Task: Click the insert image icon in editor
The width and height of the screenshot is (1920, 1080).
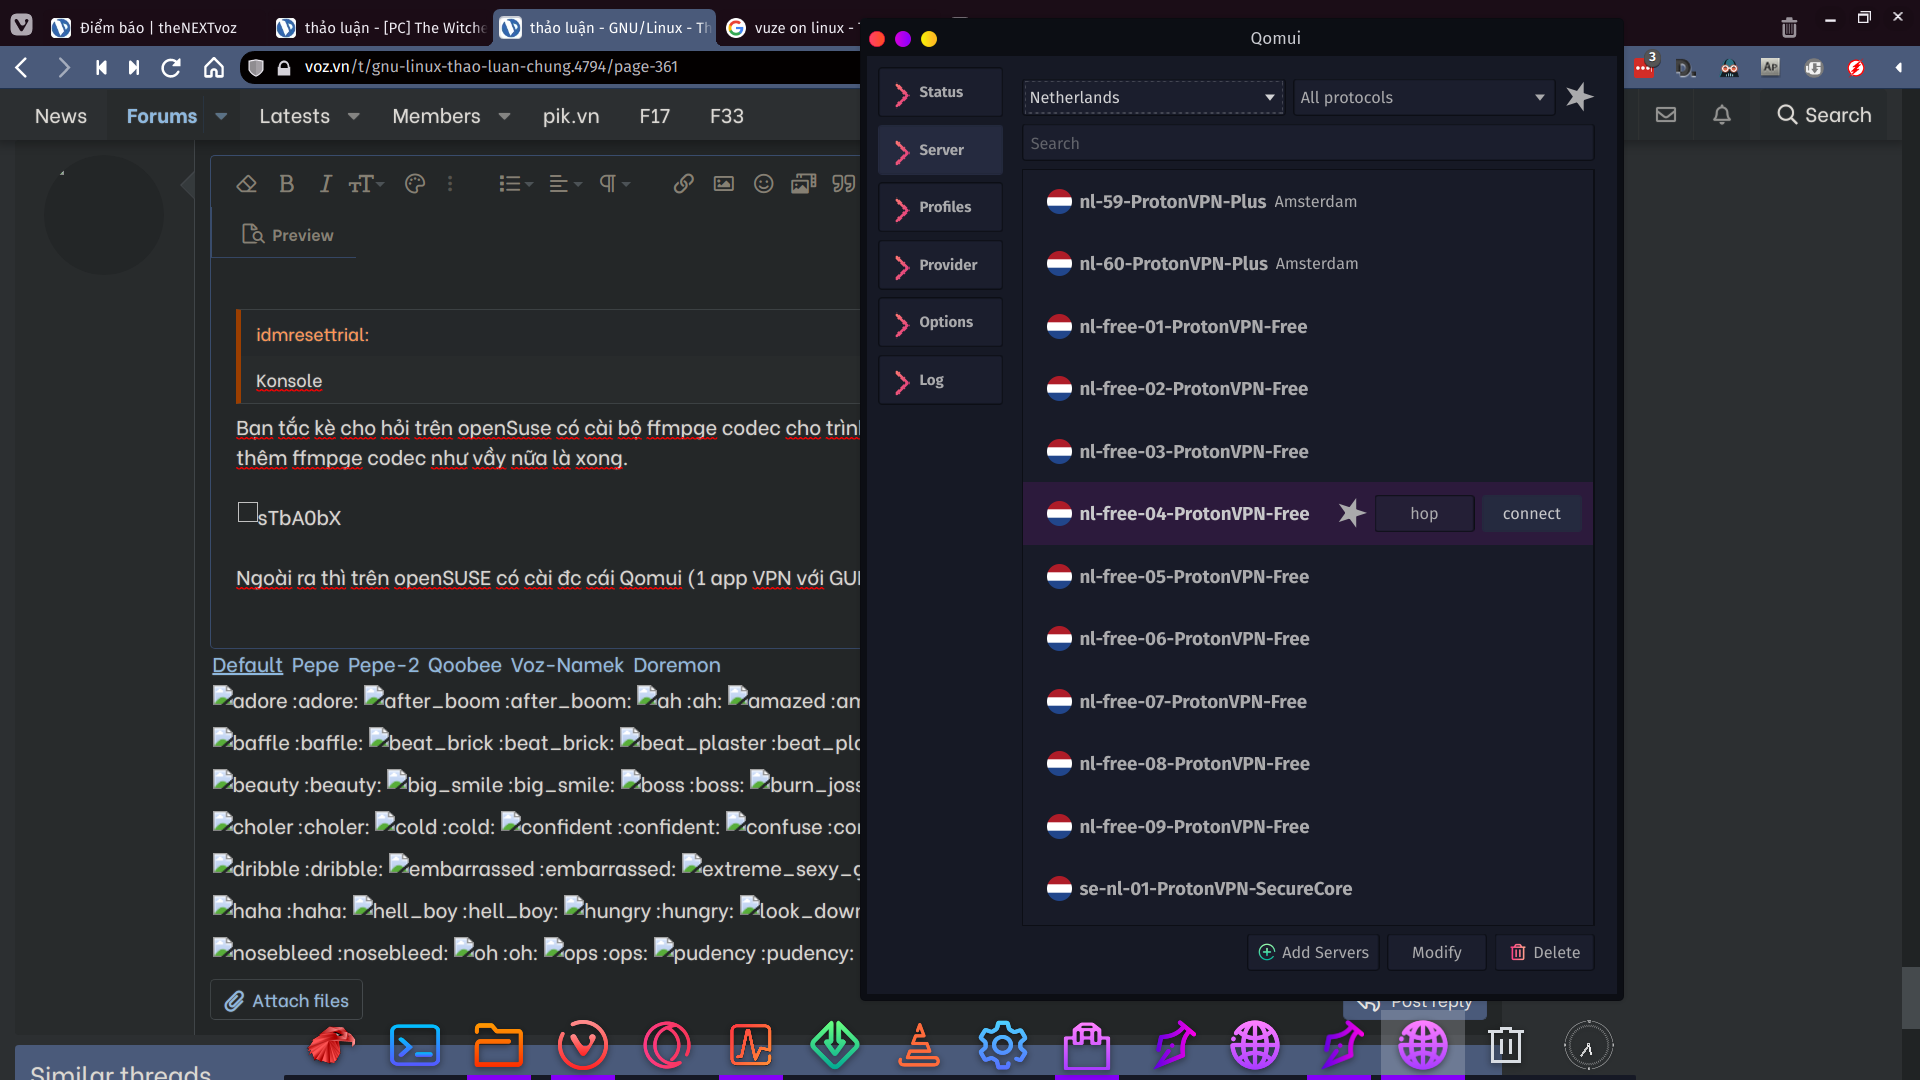Action: (723, 183)
